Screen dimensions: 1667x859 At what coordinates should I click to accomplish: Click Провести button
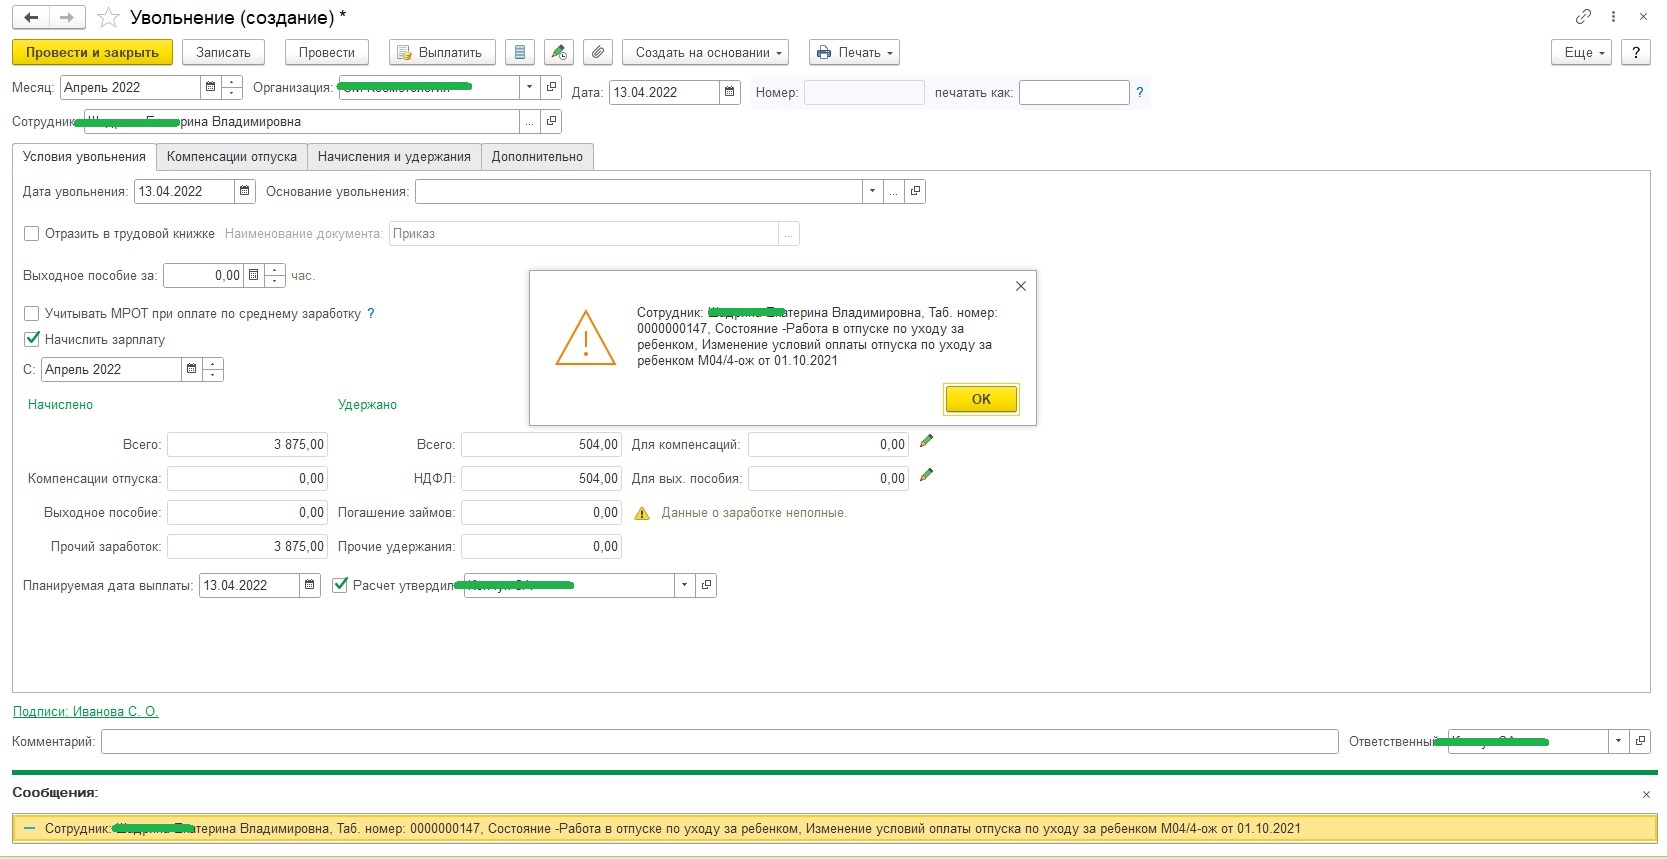click(x=327, y=52)
